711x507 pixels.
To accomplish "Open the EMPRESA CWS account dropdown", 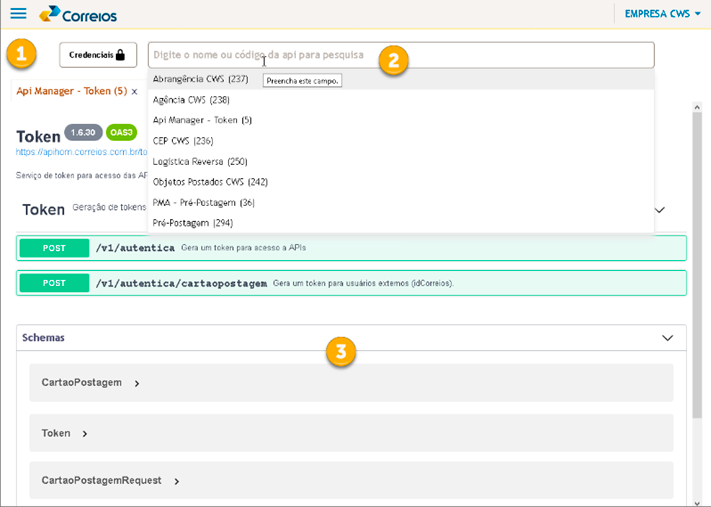I will click(662, 14).
